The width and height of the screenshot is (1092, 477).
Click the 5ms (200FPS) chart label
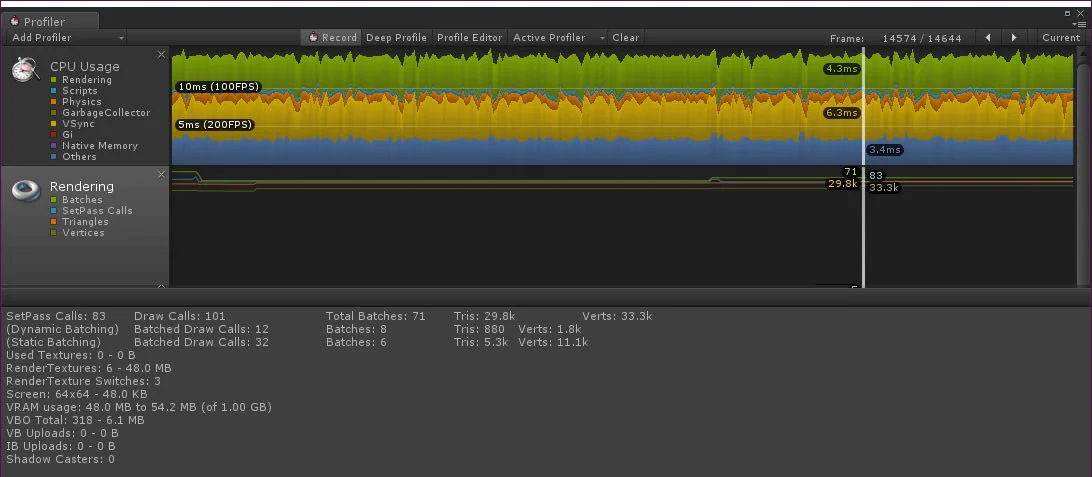214,125
